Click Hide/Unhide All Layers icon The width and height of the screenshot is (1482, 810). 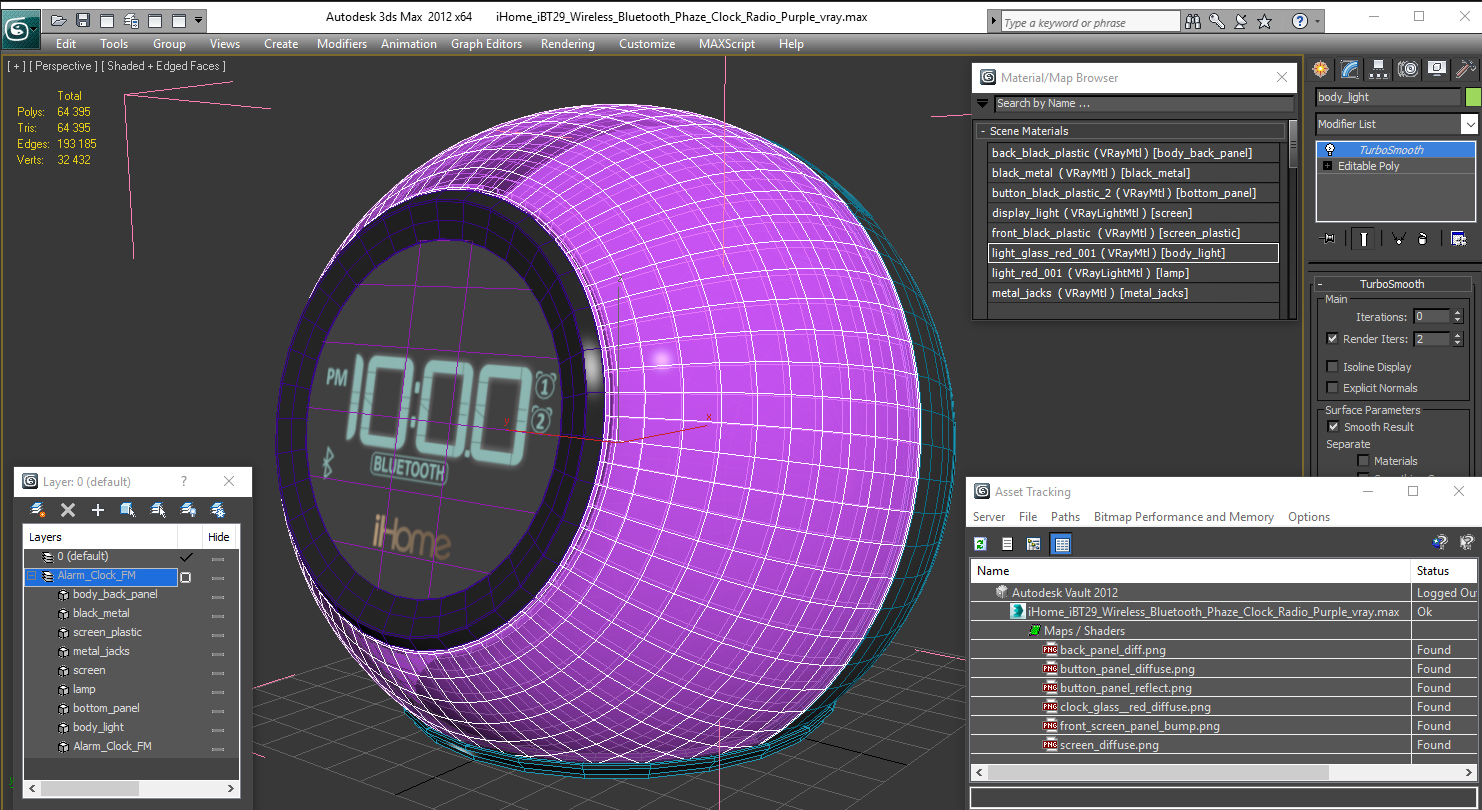tap(188, 510)
